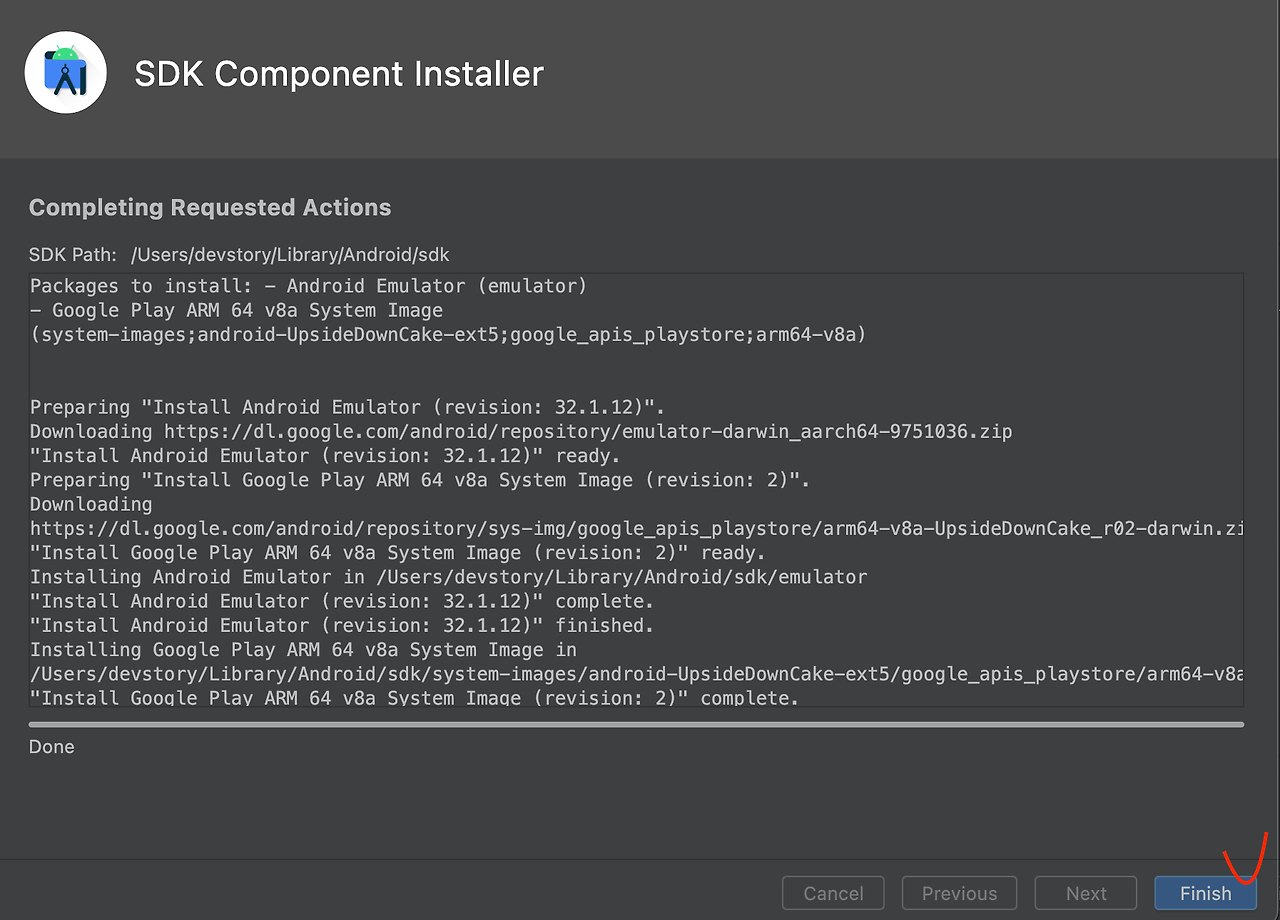The height and width of the screenshot is (920, 1280).
Task: Click the Google Play System Image ready line
Action: pos(398,552)
